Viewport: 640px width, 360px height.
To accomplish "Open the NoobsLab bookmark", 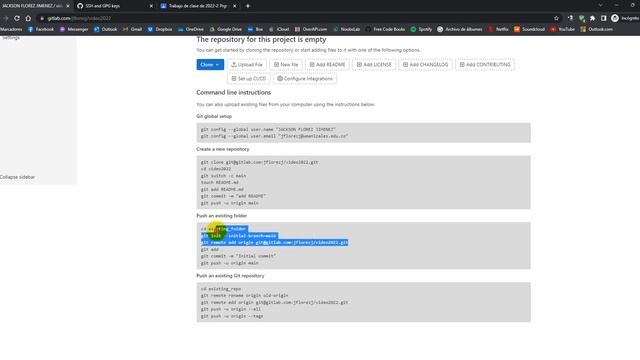I will (347, 29).
